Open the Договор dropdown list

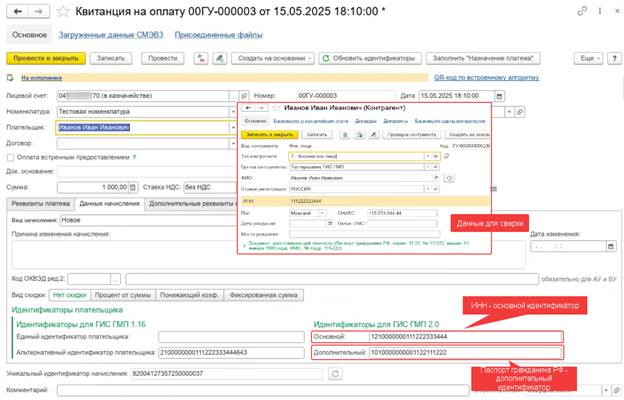pyautogui.click(x=233, y=143)
